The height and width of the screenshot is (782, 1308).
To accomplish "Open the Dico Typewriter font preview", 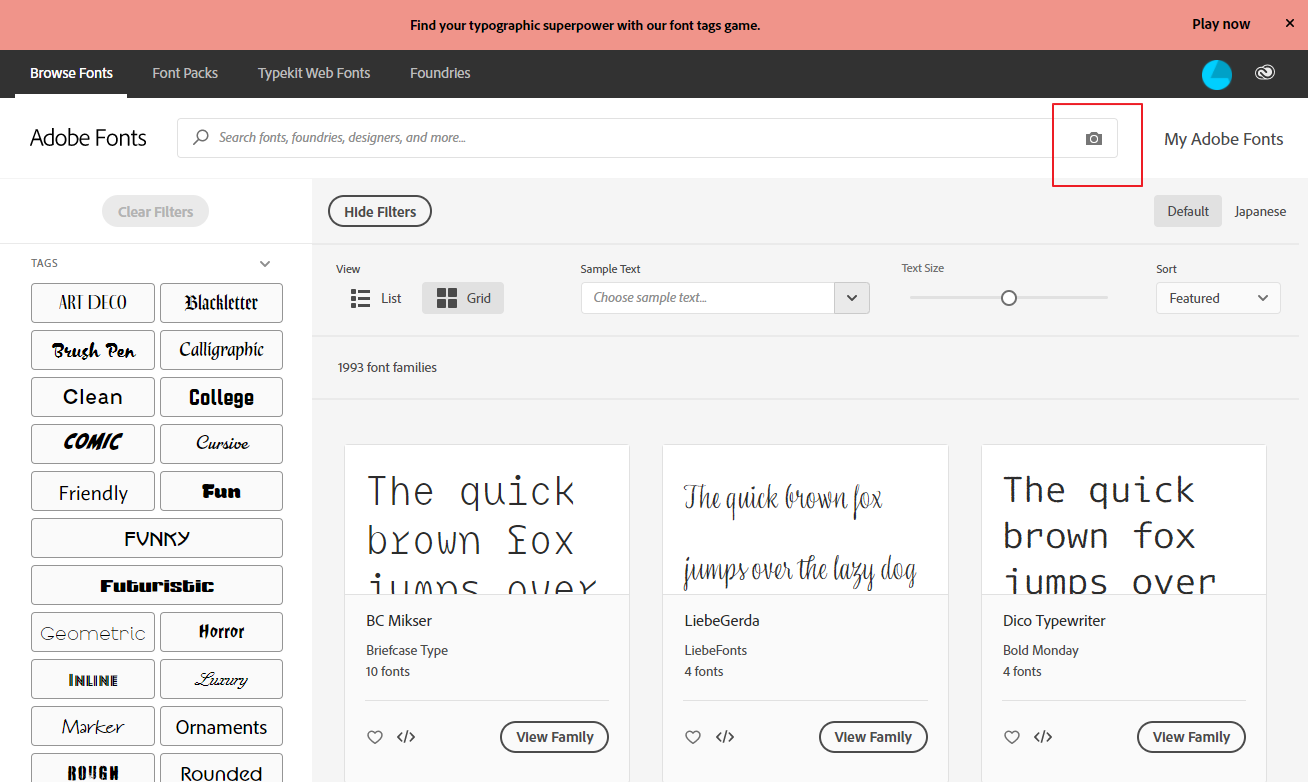I will (x=1124, y=520).
